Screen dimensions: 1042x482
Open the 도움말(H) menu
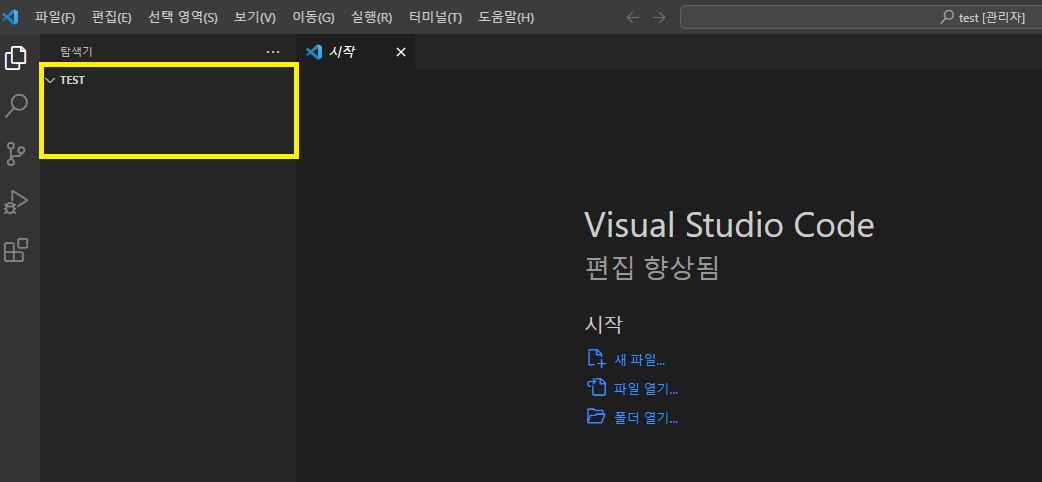tap(506, 18)
